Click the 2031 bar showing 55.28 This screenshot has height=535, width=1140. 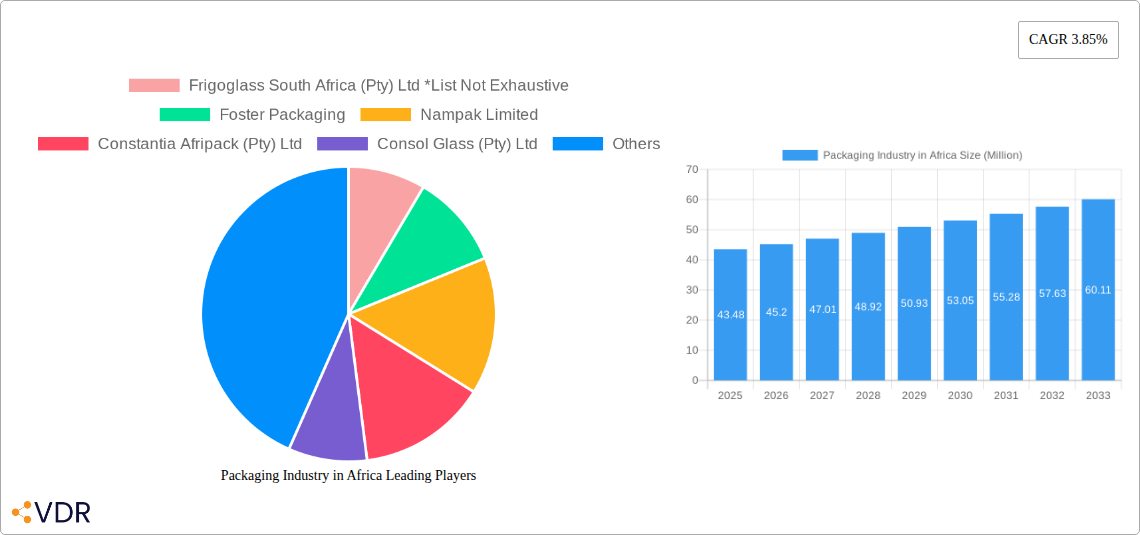1006,297
